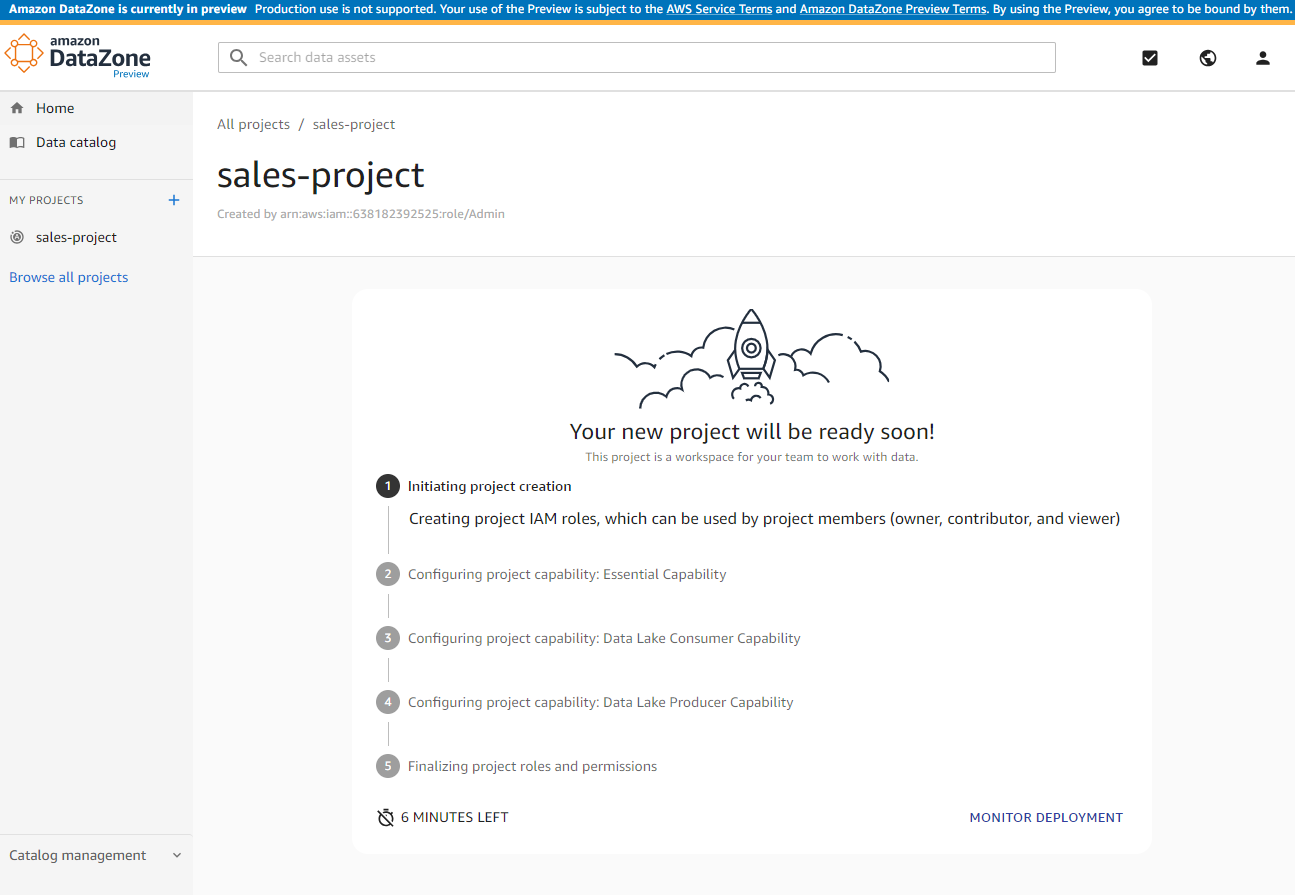This screenshot has height=895, width=1295.
Task: Open the user profile icon
Action: pos(1263,58)
